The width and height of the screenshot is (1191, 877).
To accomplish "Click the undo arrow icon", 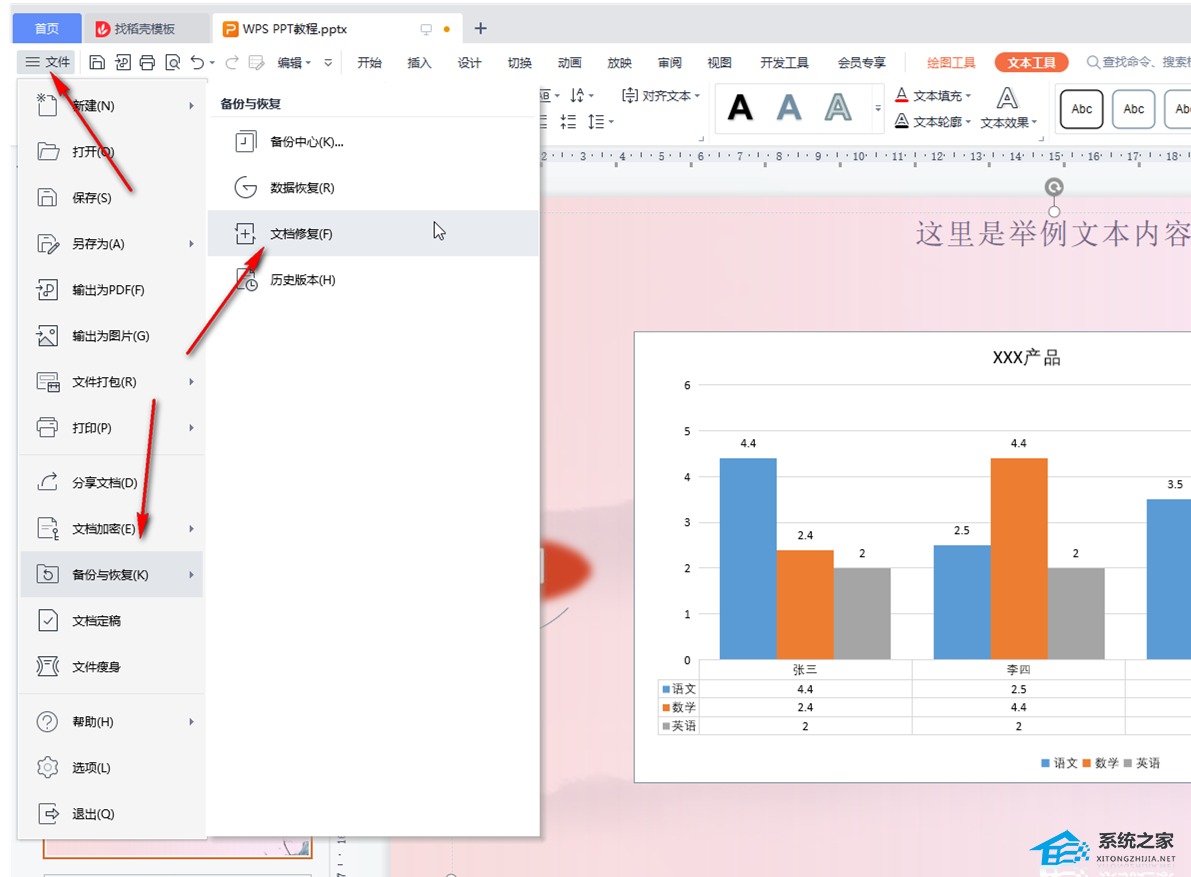I will (x=198, y=62).
